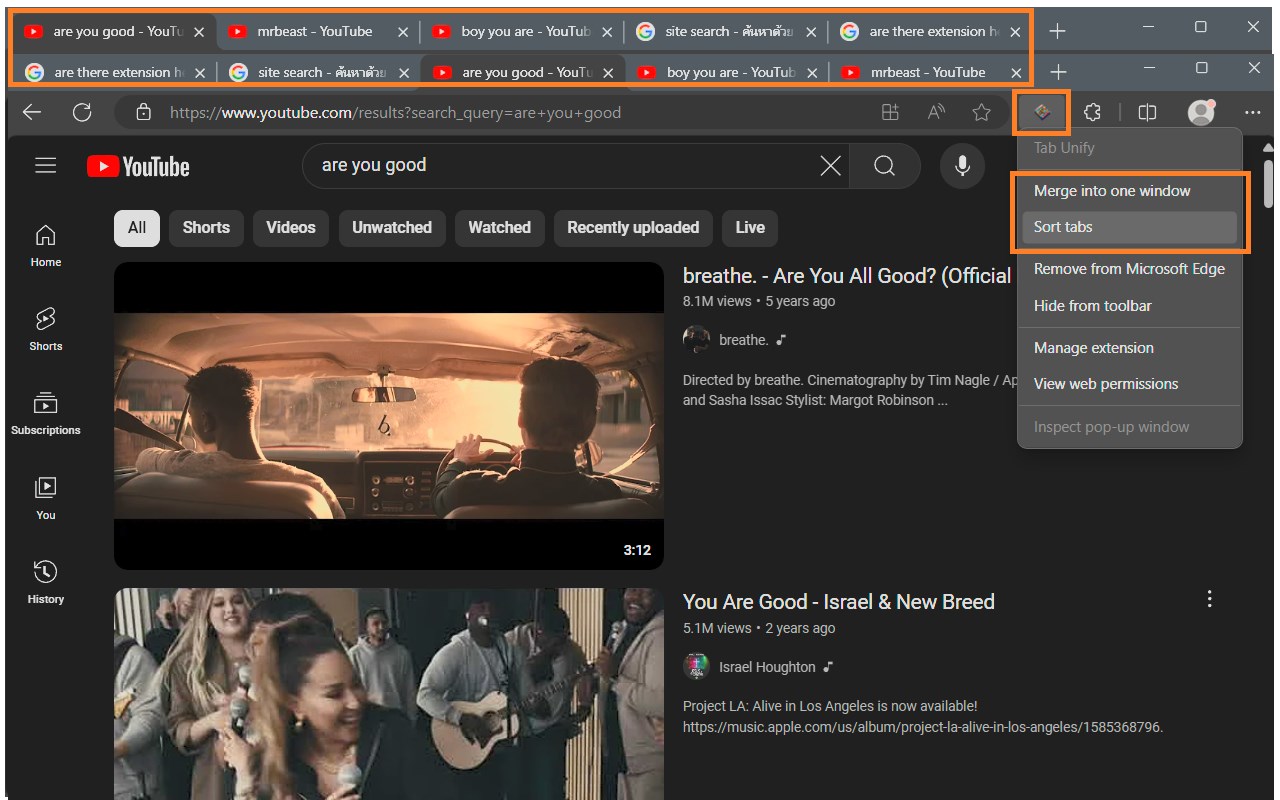Open 'You Are Good - Israel & New Breed' title

[839, 602]
